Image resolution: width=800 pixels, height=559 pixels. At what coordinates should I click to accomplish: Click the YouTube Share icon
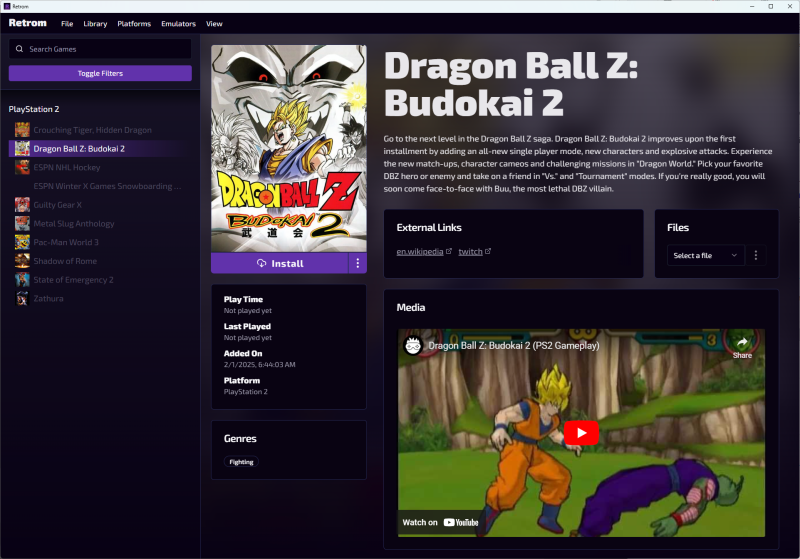pyautogui.click(x=742, y=347)
